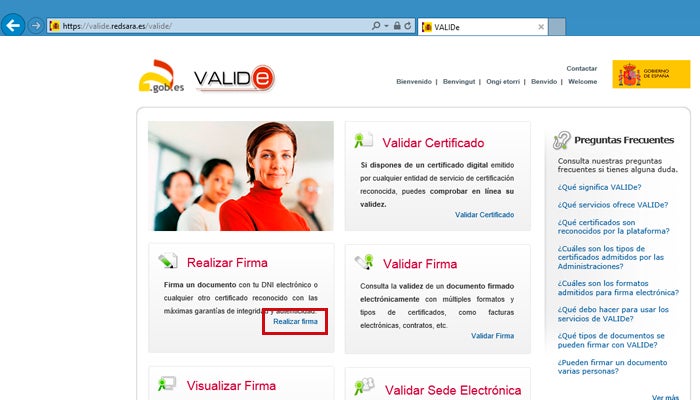Switch language to Welcome (English)

tap(582, 82)
